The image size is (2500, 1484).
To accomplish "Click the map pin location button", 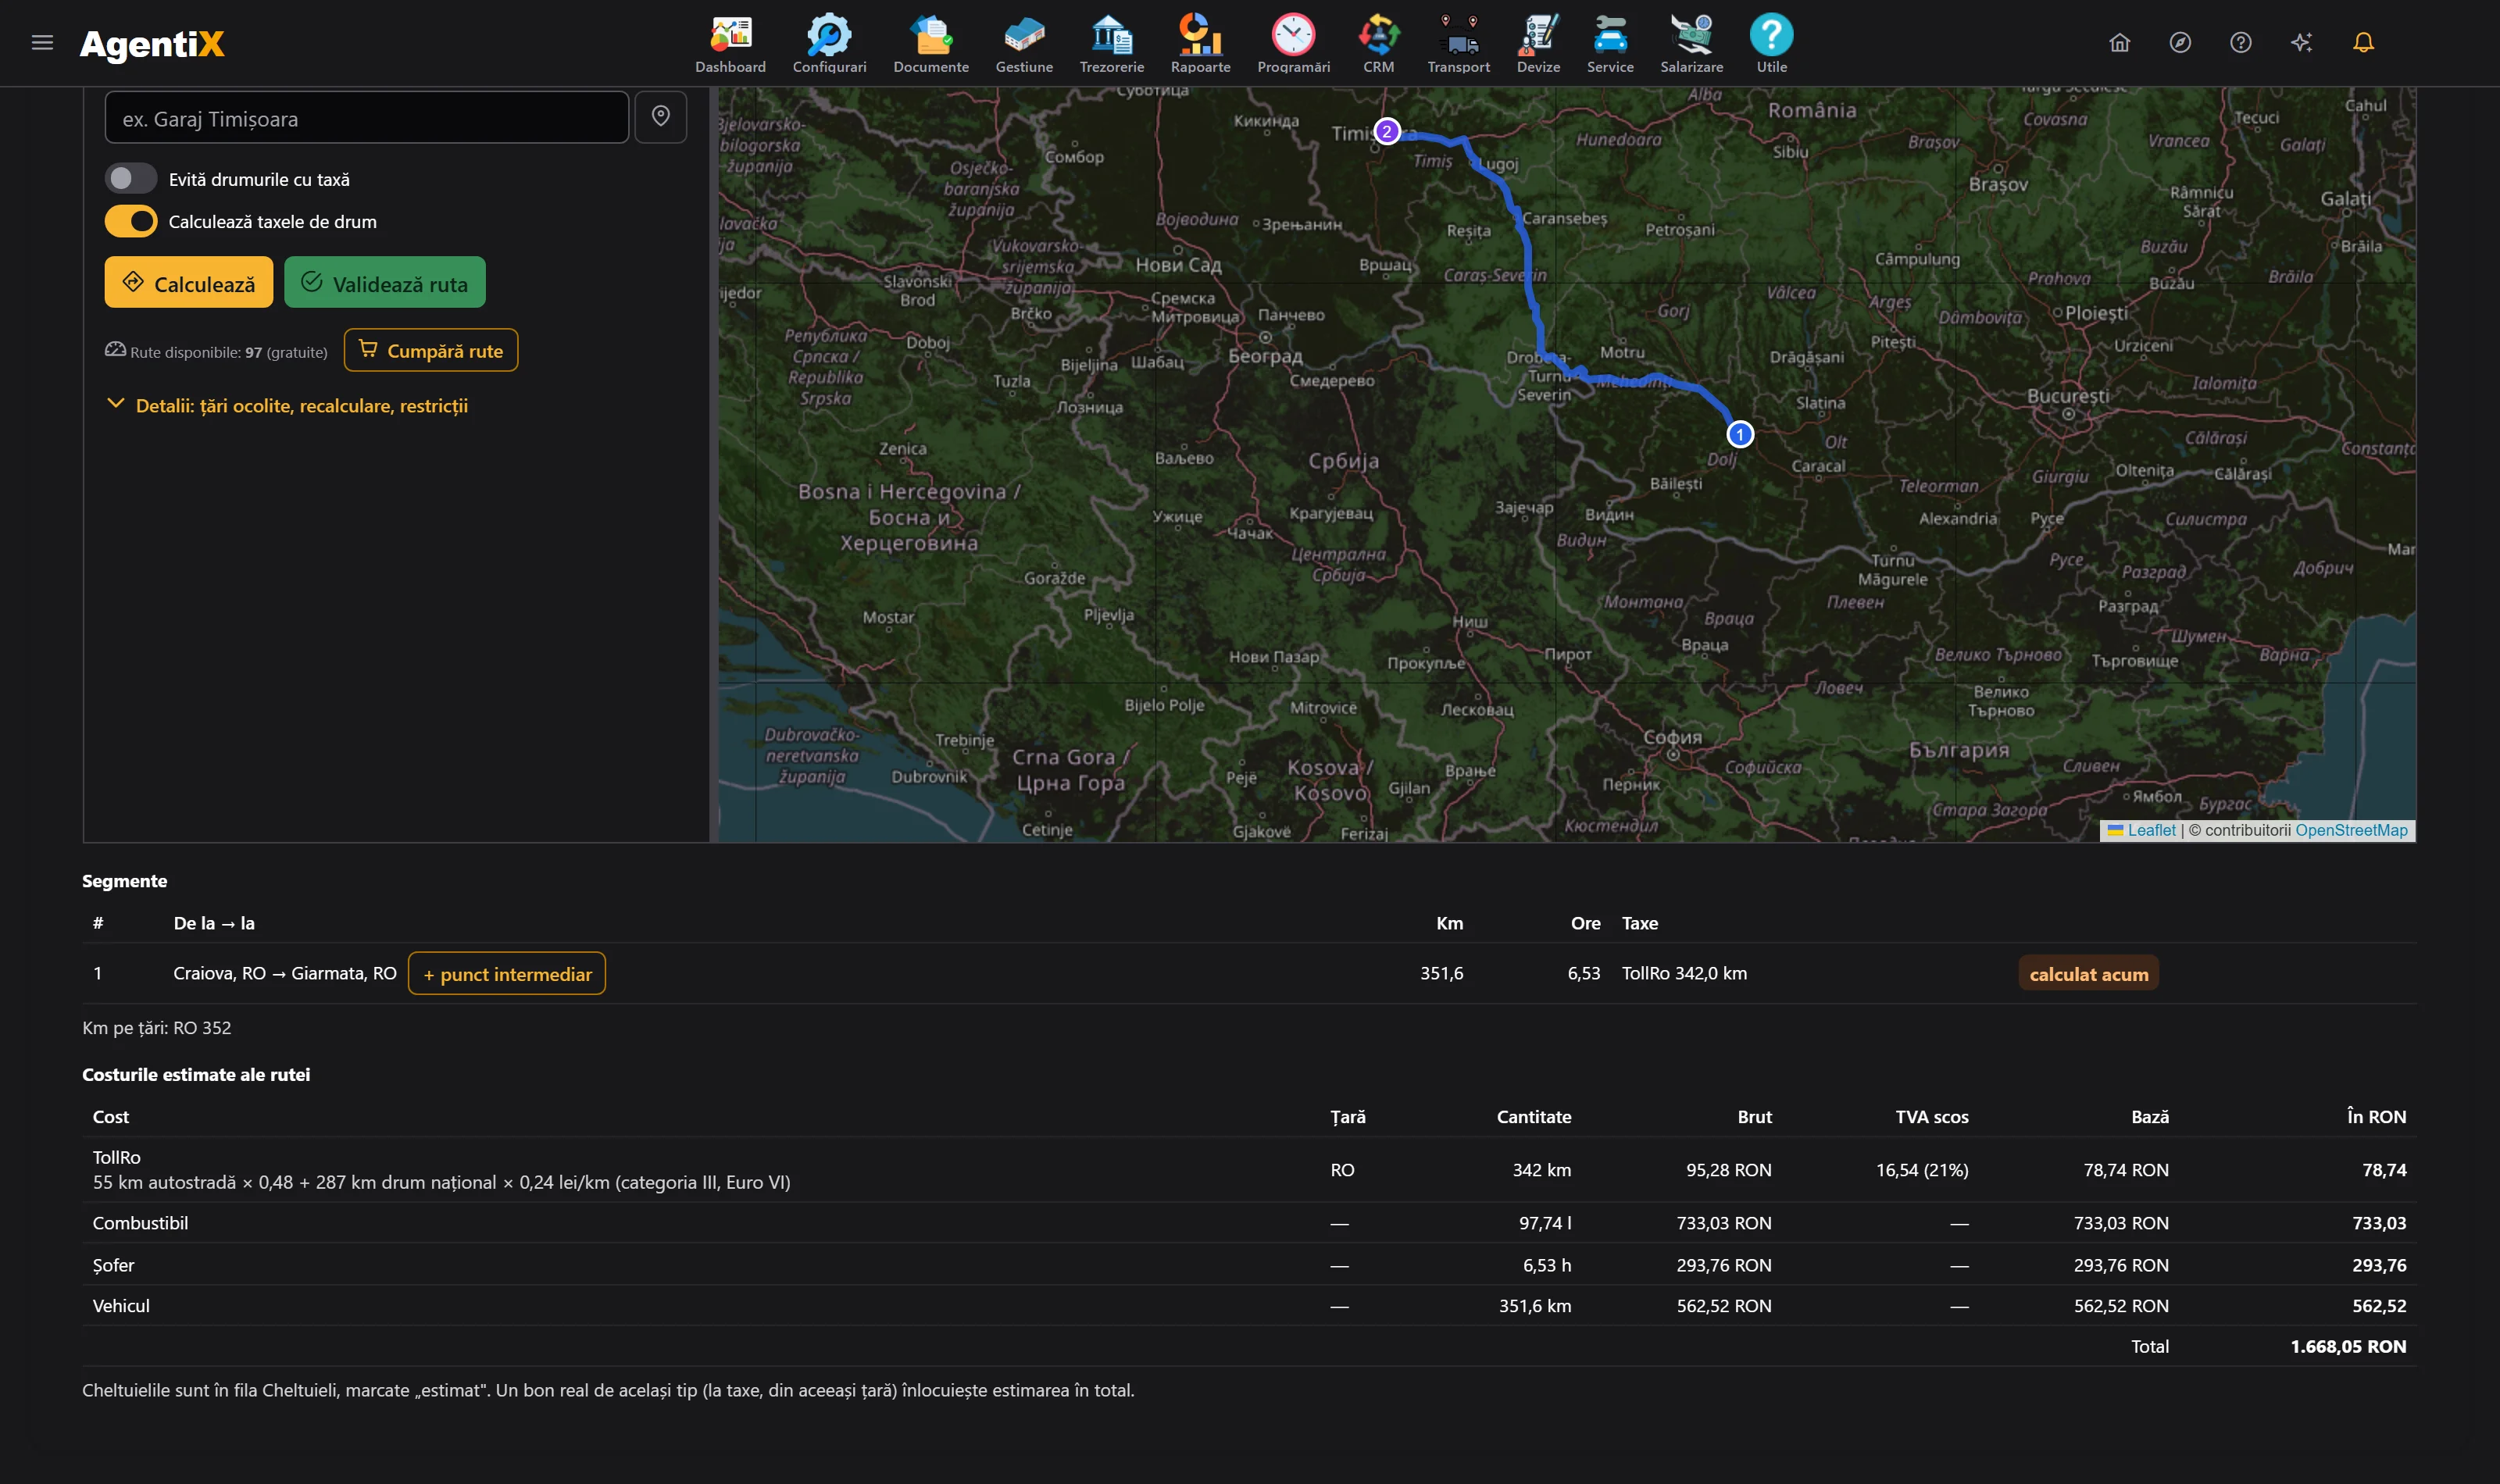I will [x=660, y=117].
